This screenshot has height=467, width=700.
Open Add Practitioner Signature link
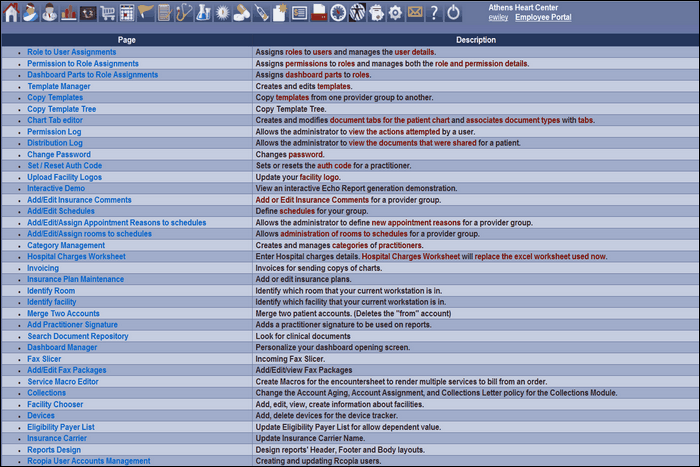(x=72, y=325)
